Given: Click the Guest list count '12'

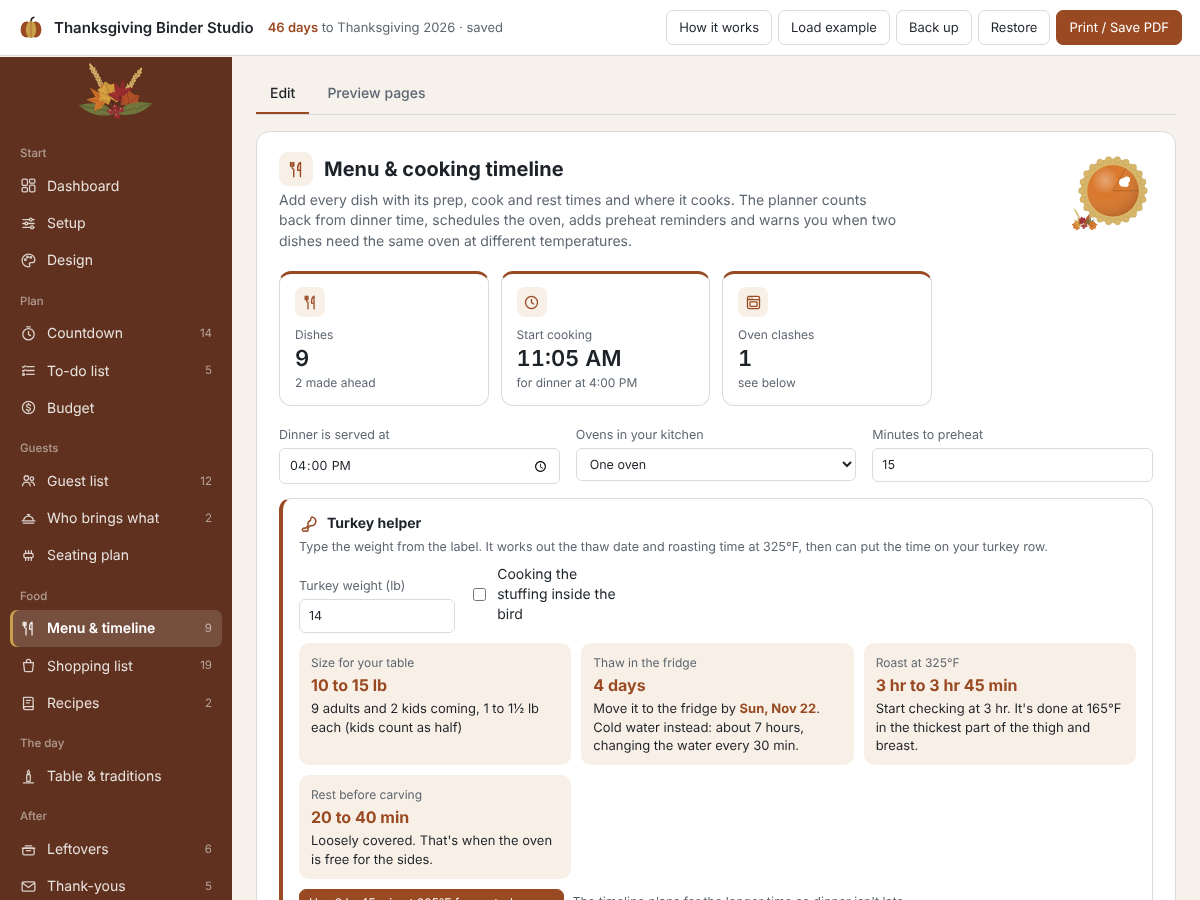Looking at the screenshot, I should [206, 481].
